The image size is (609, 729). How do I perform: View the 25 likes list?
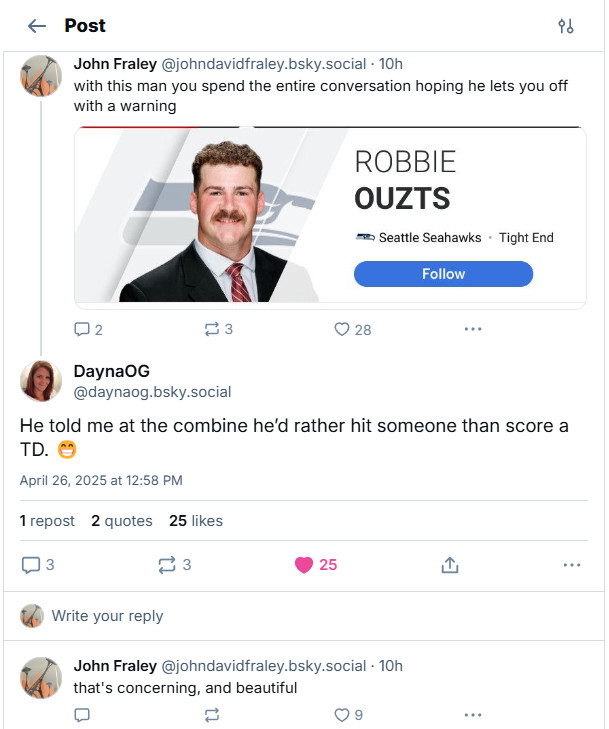[x=196, y=521]
